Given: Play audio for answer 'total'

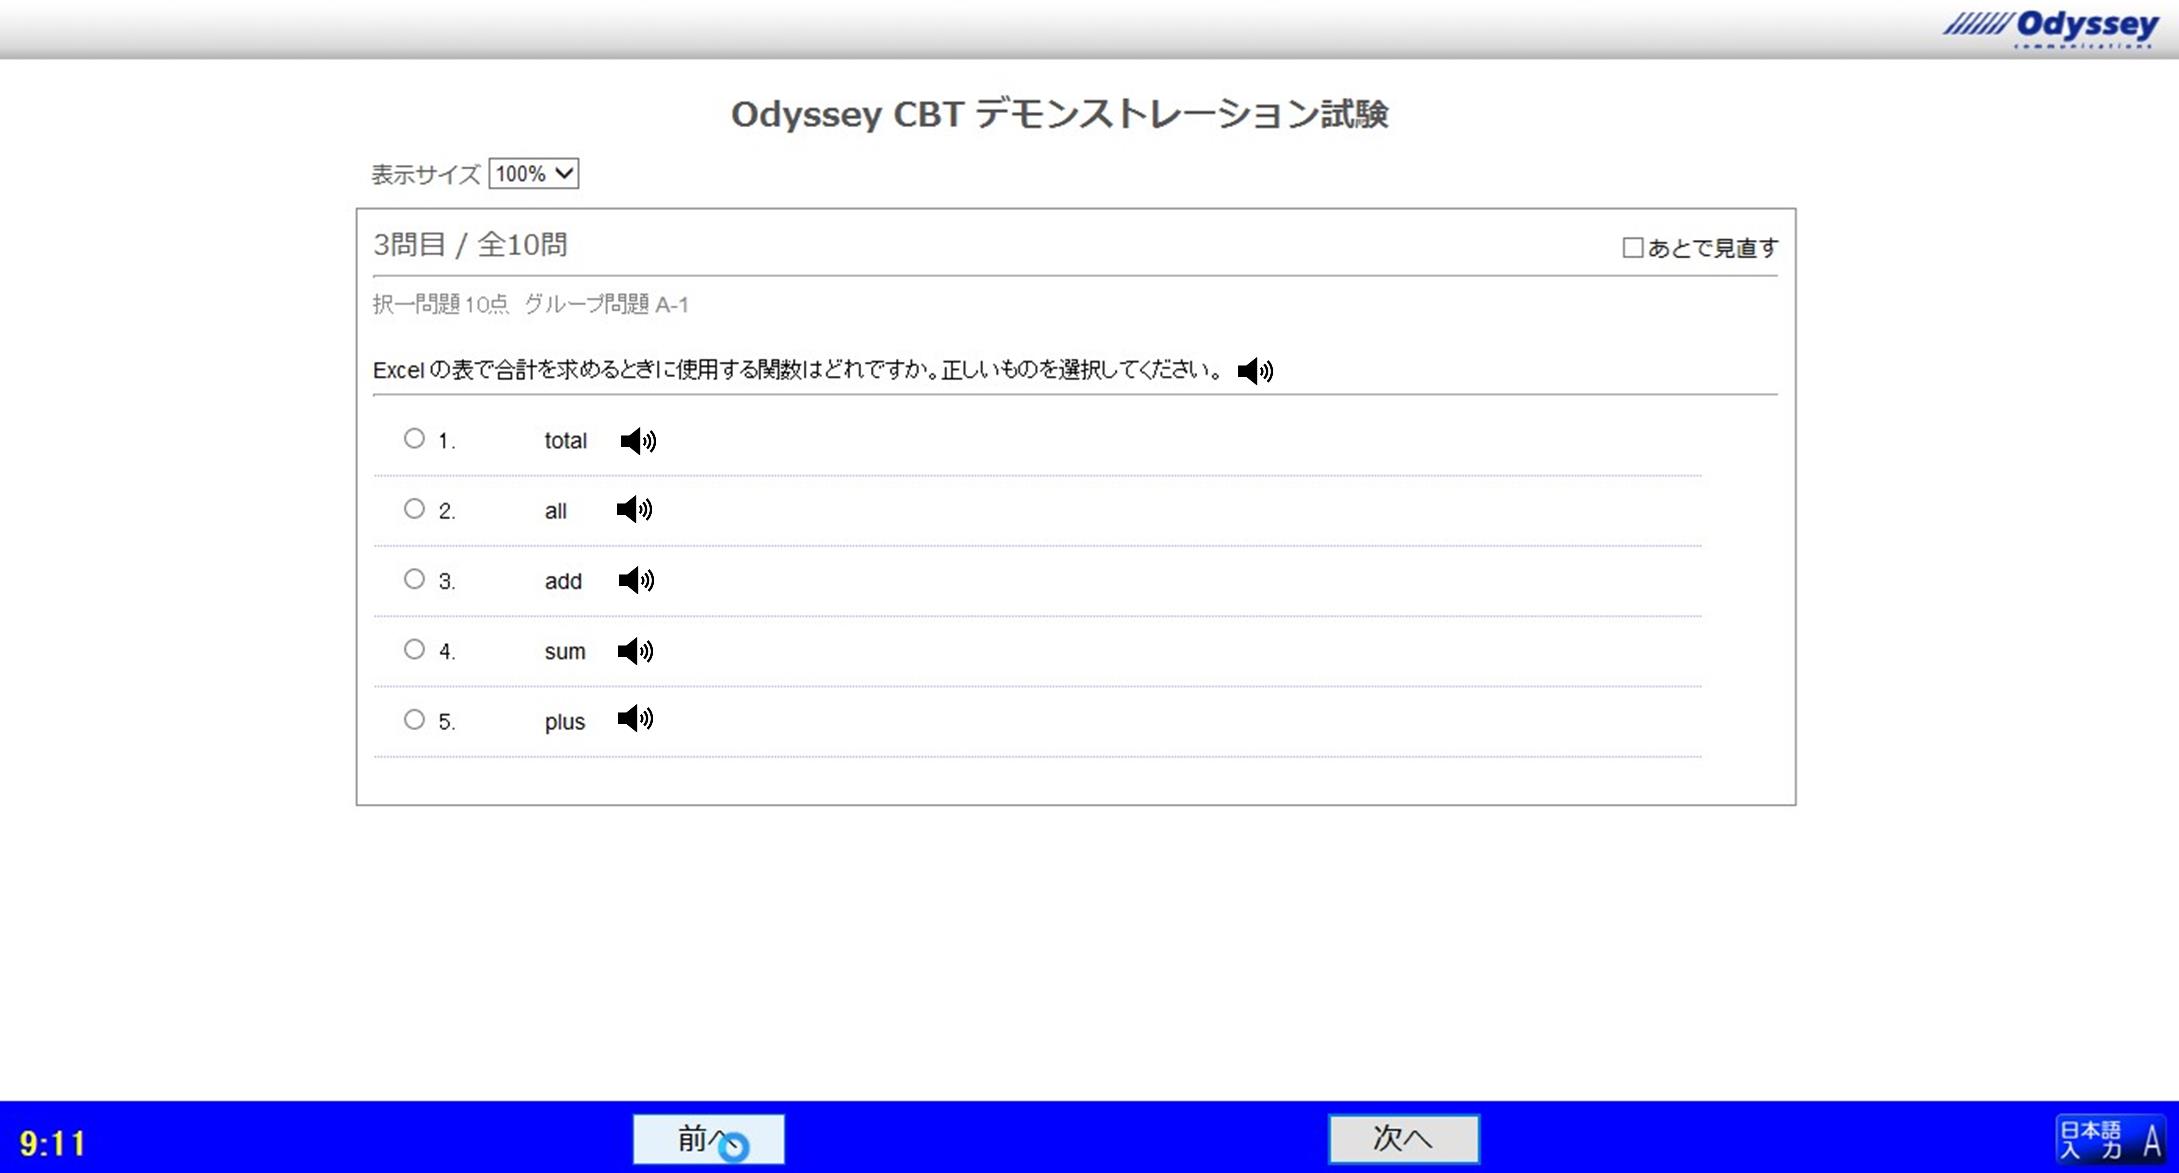Looking at the screenshot, I should tap(638, 441).
